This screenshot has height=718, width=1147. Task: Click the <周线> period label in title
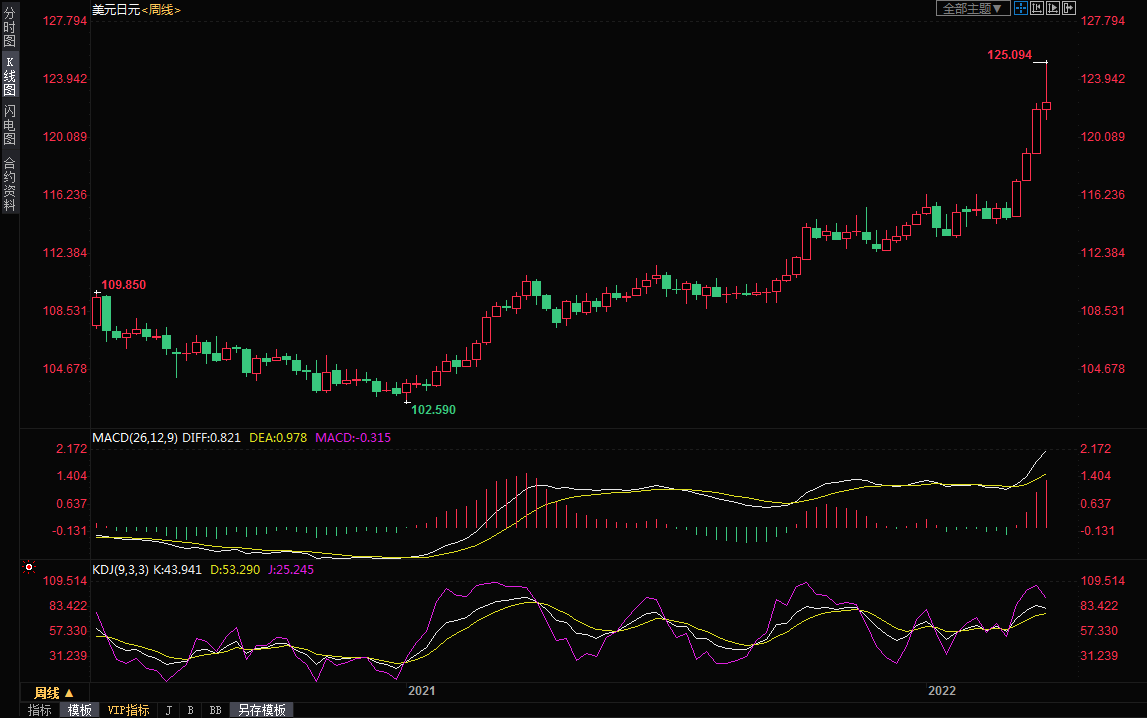click(161, 9)
